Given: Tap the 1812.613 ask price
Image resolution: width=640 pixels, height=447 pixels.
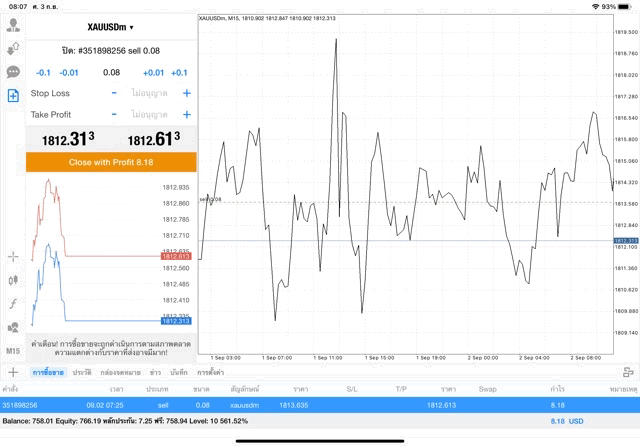Looking at the screenshot, I should [154, 139].
